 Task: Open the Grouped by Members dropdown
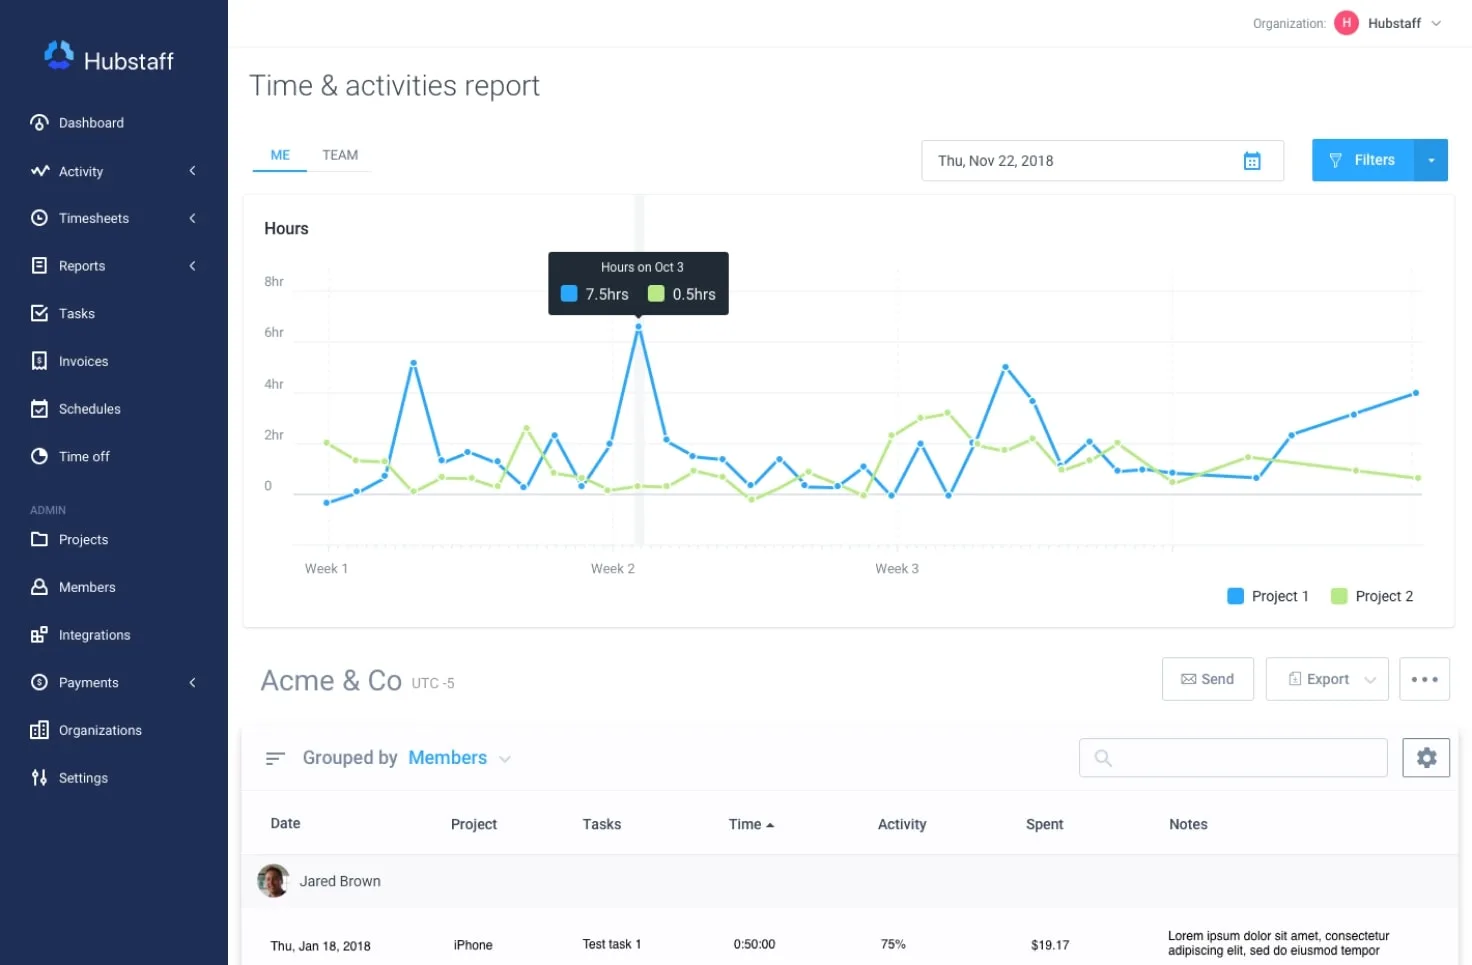tap(459, 758)
